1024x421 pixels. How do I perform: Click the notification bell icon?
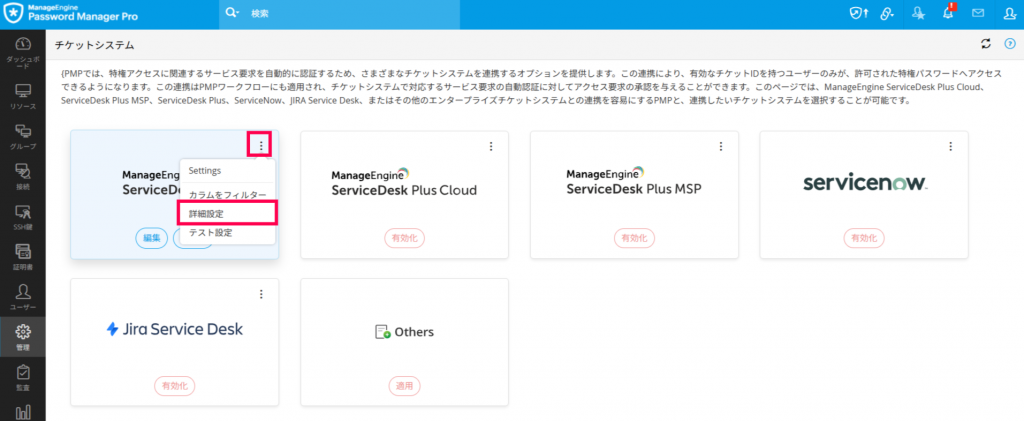click(948, 13)
